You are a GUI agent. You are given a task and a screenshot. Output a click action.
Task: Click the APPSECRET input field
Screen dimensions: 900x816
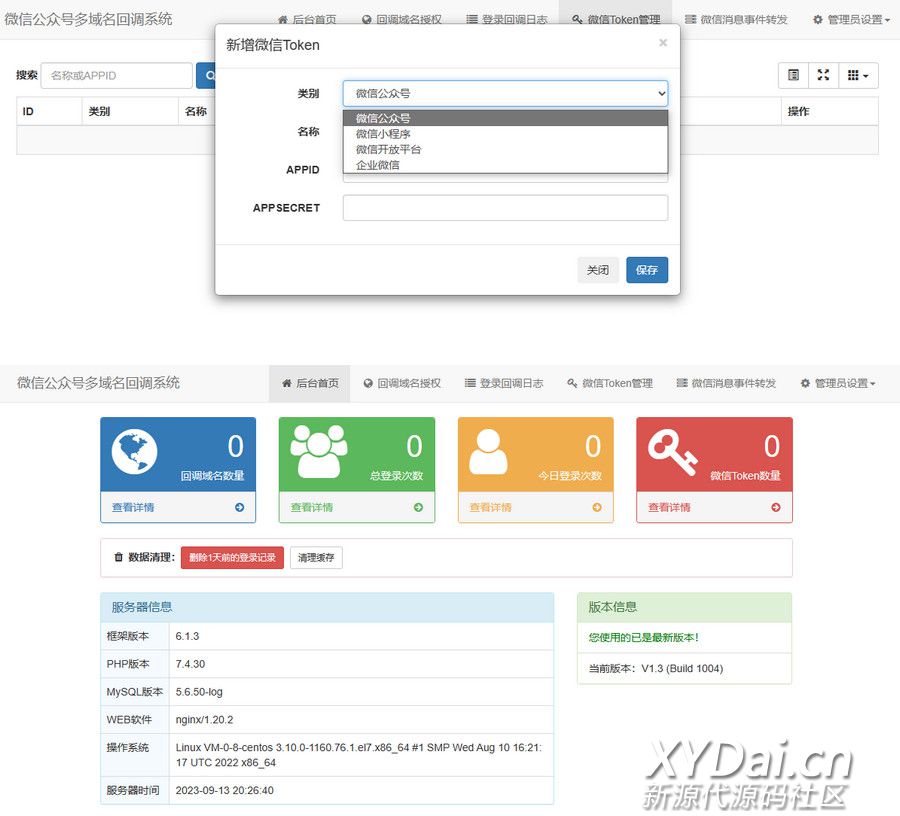[x=505, y=208]
